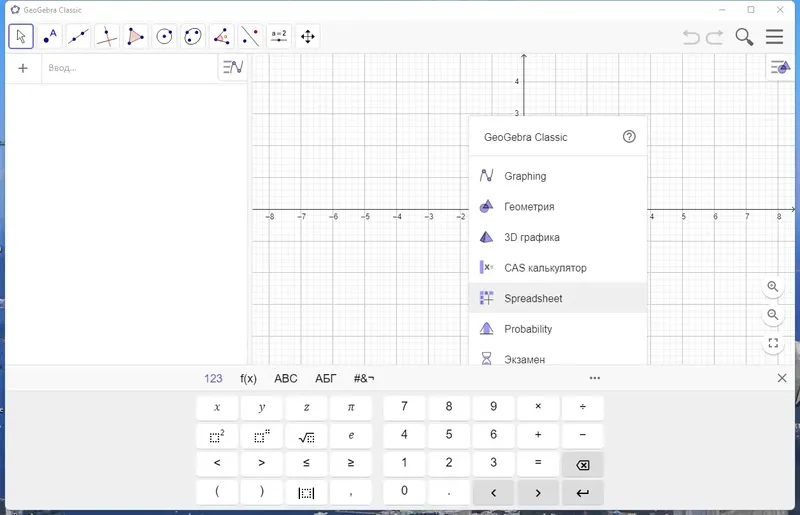The image size is (800, 515).
Task: Select the Line through two points tool
Action: 78,36
